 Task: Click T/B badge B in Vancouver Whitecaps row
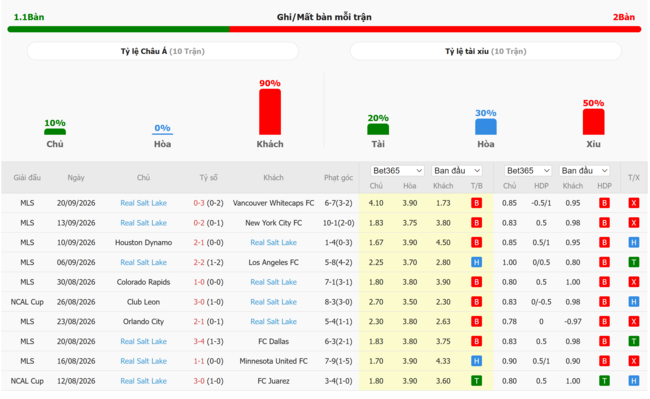tap(476, 203)
